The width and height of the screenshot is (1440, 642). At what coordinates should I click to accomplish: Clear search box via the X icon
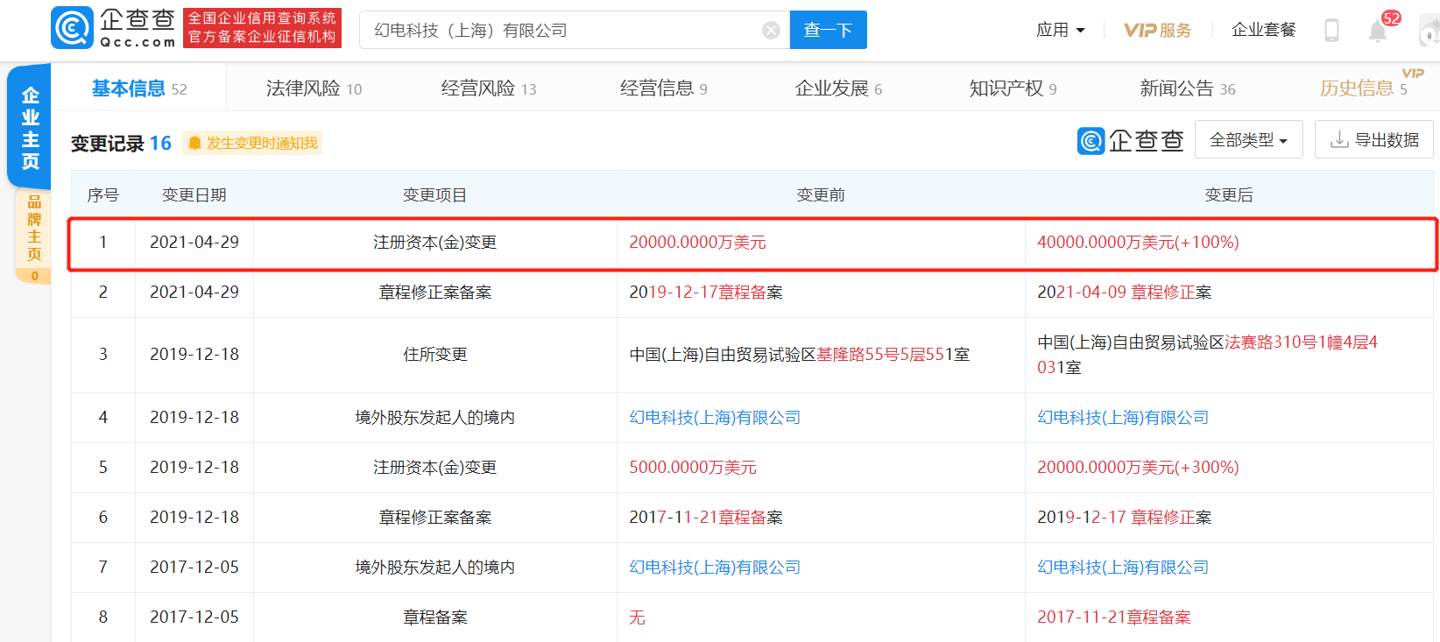click(770, 30)
